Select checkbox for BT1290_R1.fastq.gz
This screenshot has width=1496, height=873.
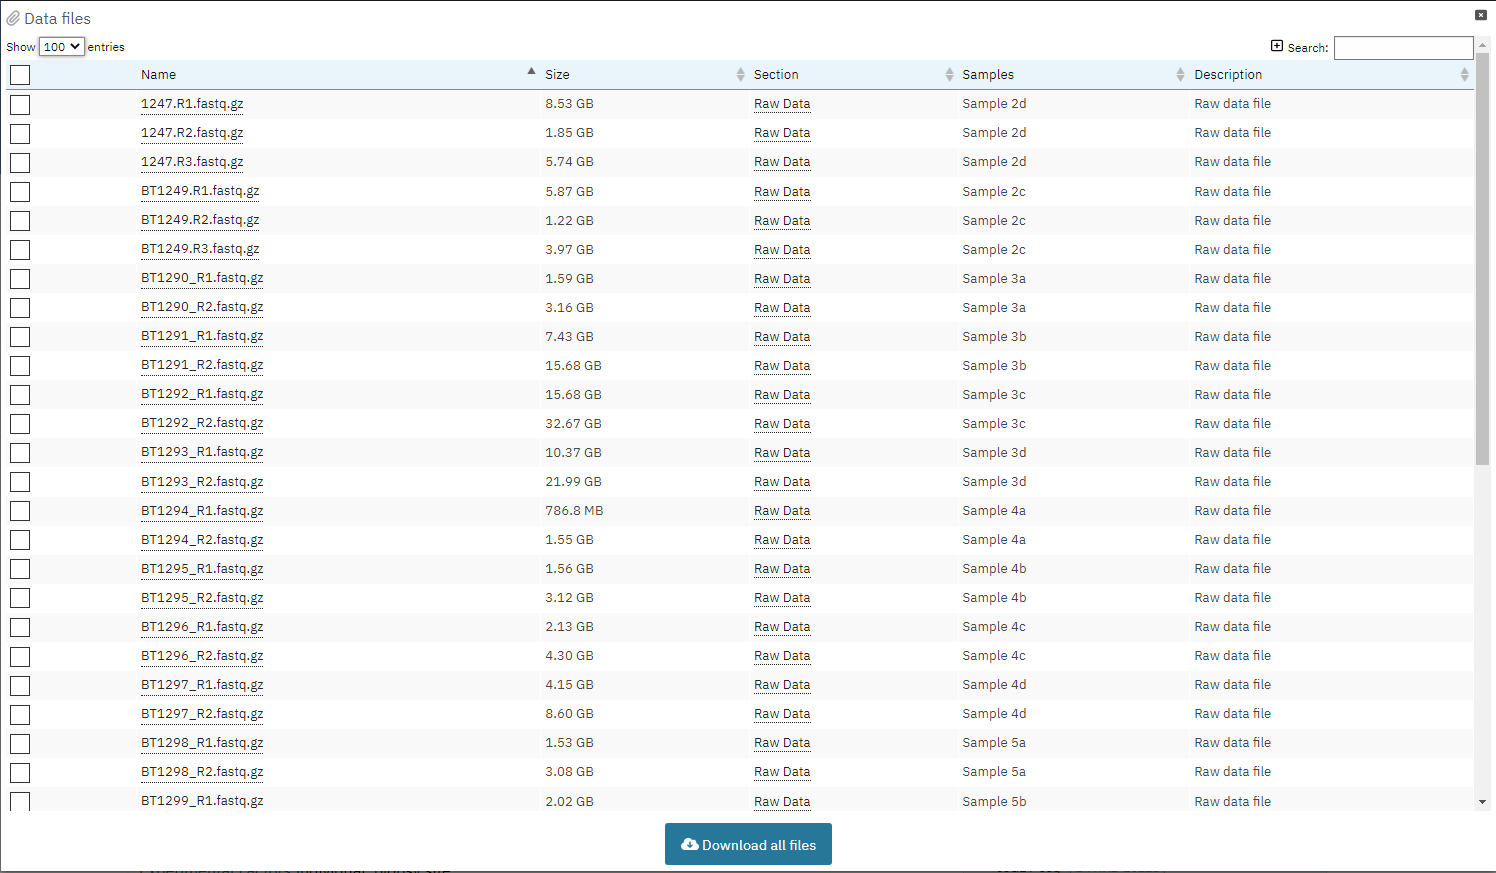20,279
